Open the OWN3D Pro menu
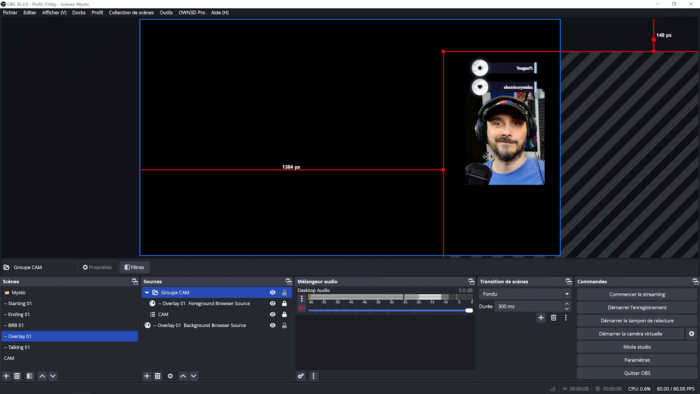The height and width of the screenshot is (394, 700). 192,12
